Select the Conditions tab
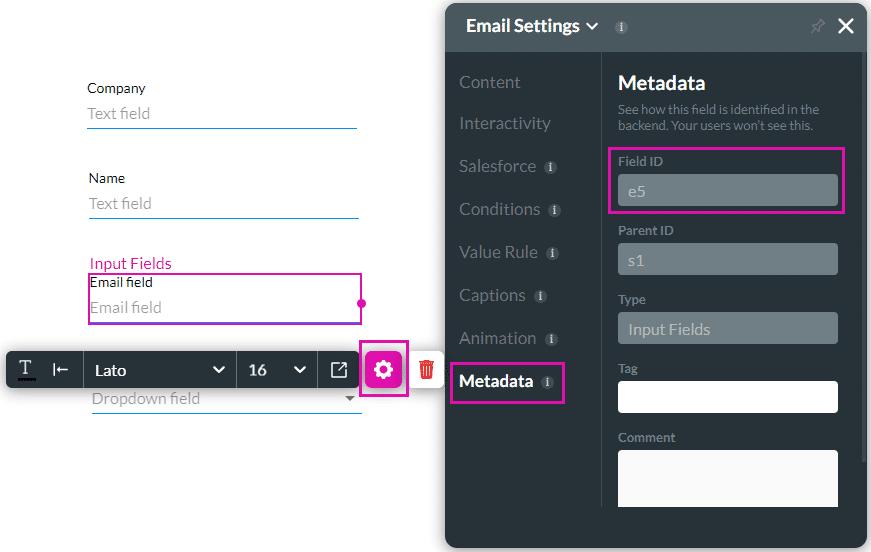Image resolution: width=871 pixels, height=552 pixels. click(499, 209)
